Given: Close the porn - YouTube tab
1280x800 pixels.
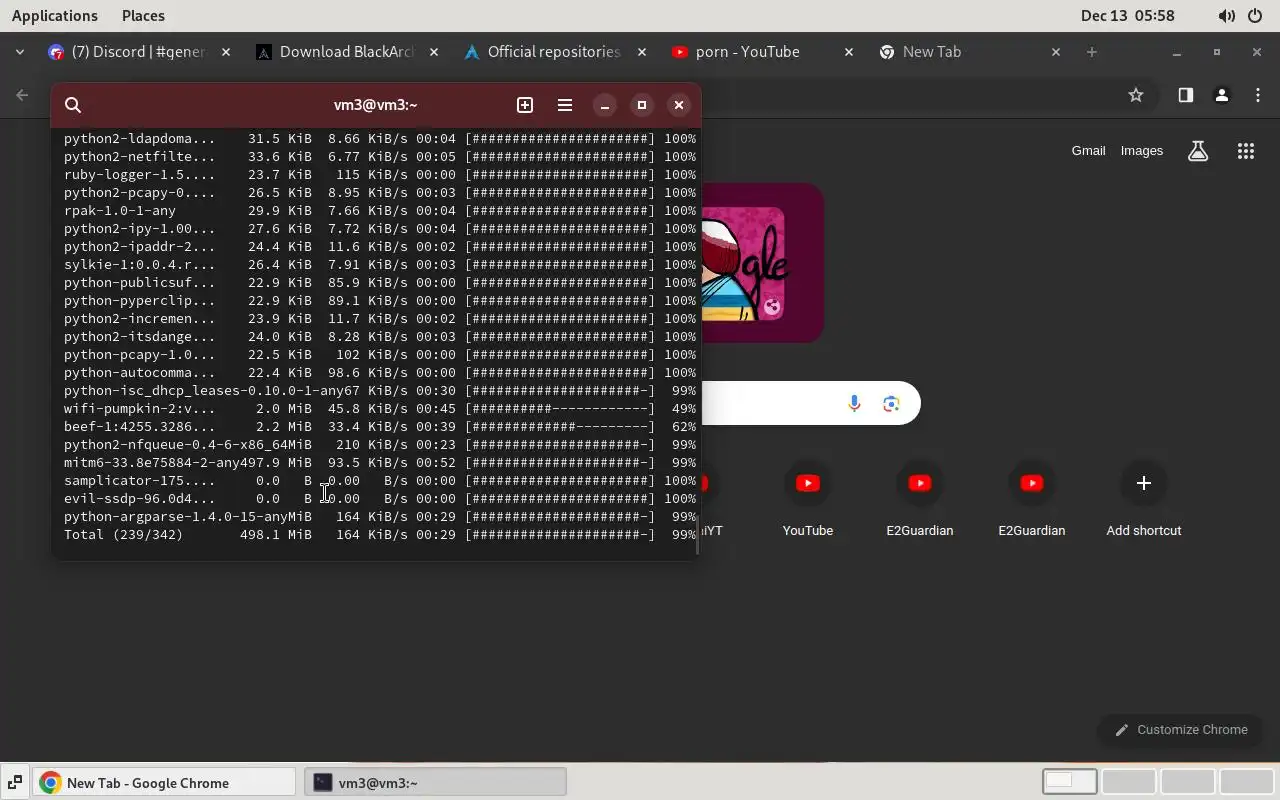Looking at the screenshot, I should pyautogui.click(x=849, y=52).
